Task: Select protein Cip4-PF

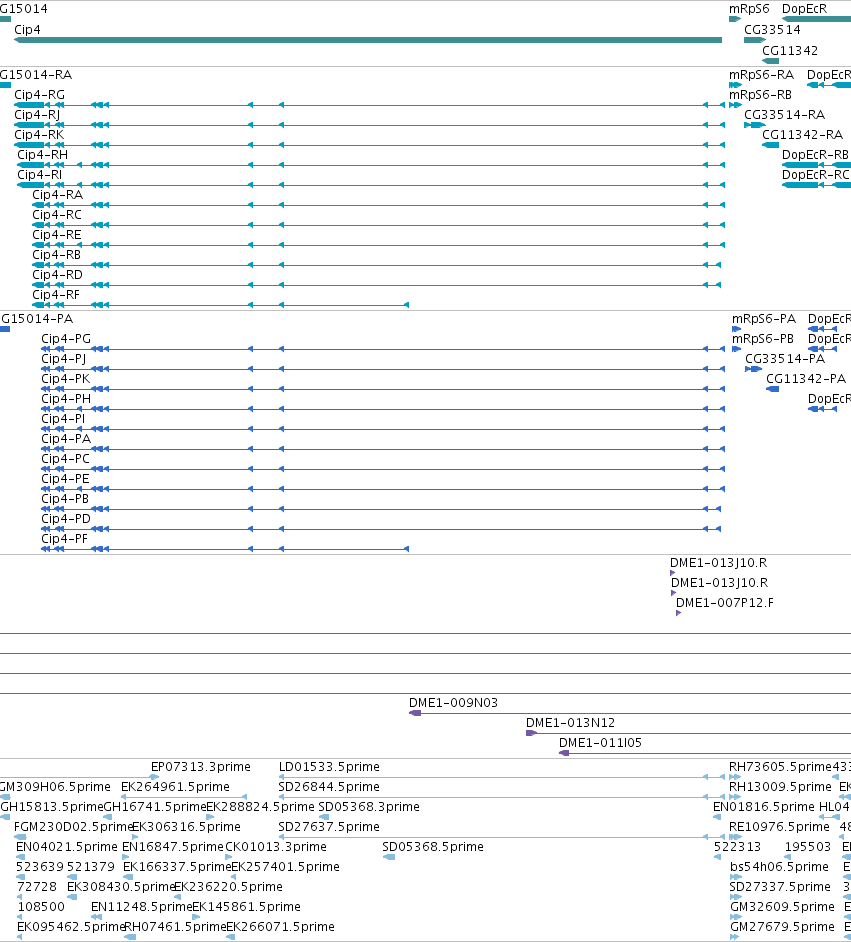Action: 225,549
